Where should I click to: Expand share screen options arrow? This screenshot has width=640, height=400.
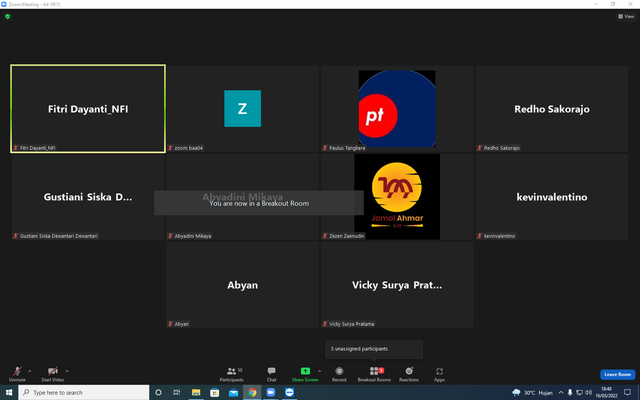pos(320,371)
